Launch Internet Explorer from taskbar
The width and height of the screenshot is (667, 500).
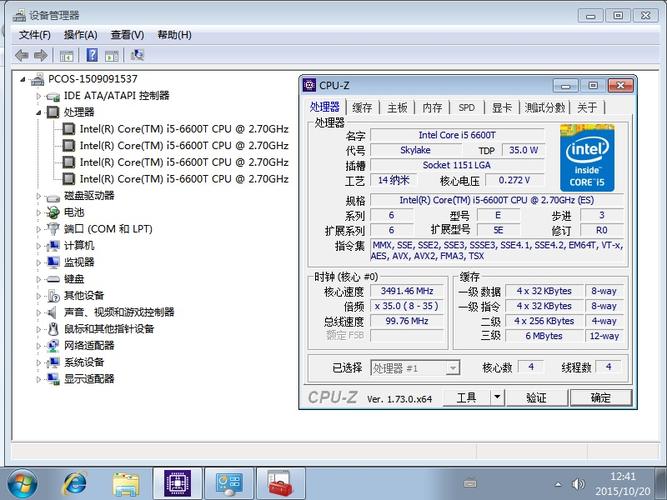74,484
